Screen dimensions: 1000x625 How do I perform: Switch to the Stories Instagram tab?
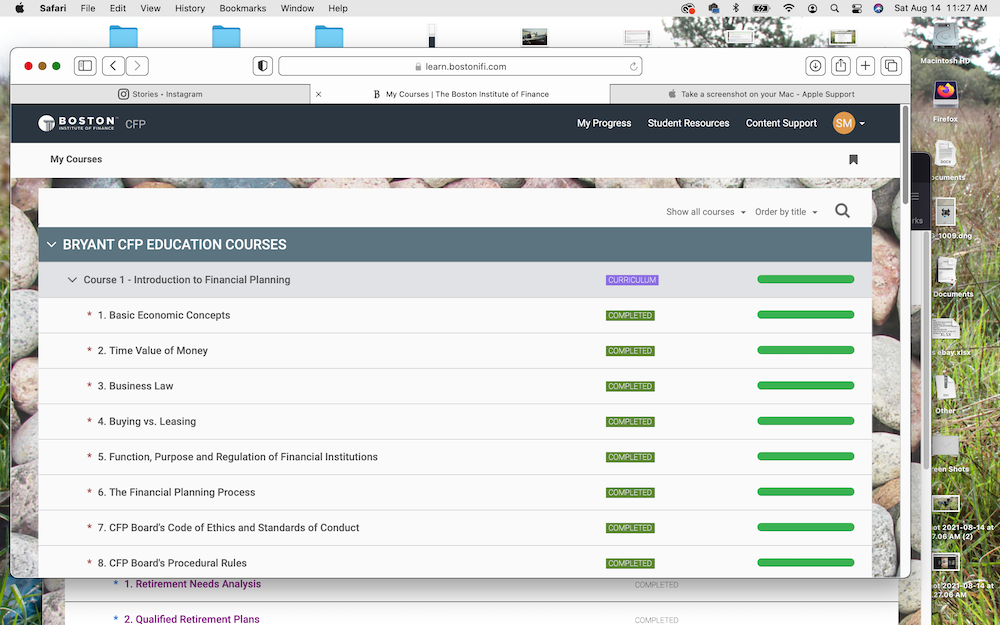(x=160, y=94)
